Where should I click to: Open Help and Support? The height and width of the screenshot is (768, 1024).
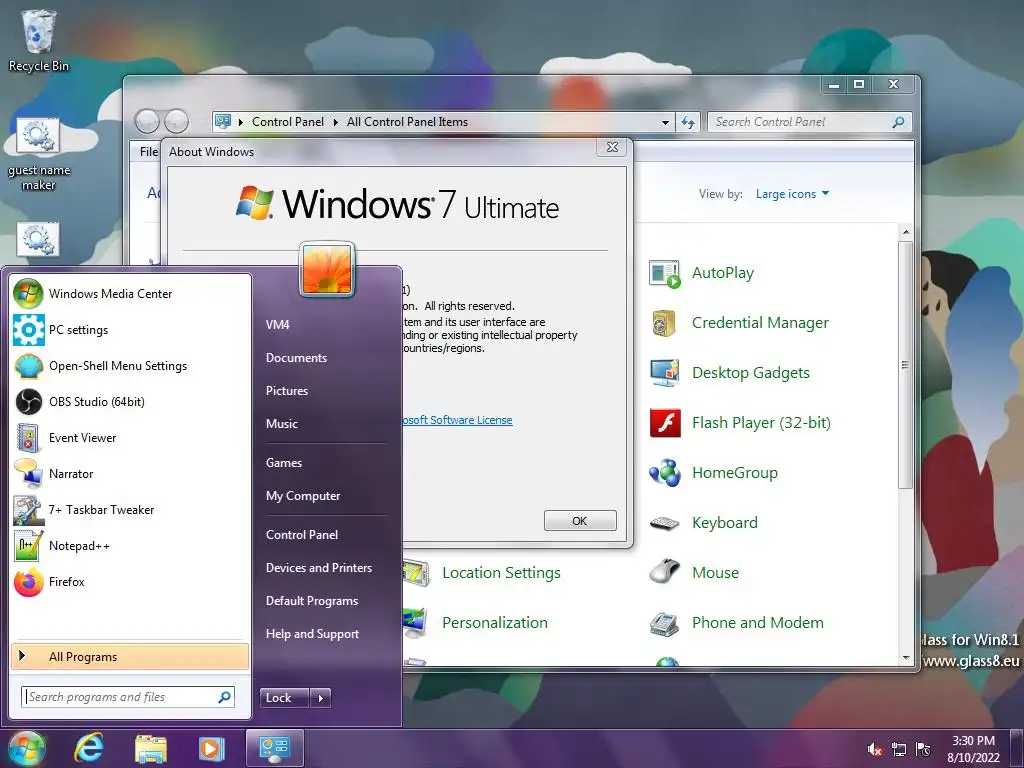(312, 634)
